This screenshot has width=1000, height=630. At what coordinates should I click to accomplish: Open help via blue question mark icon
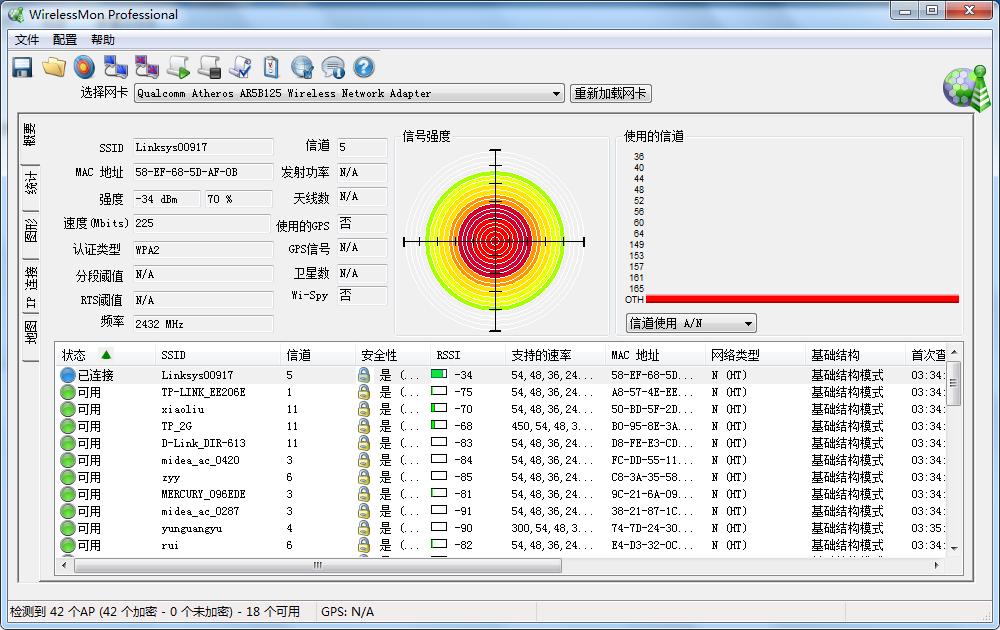tap(364, 67)
